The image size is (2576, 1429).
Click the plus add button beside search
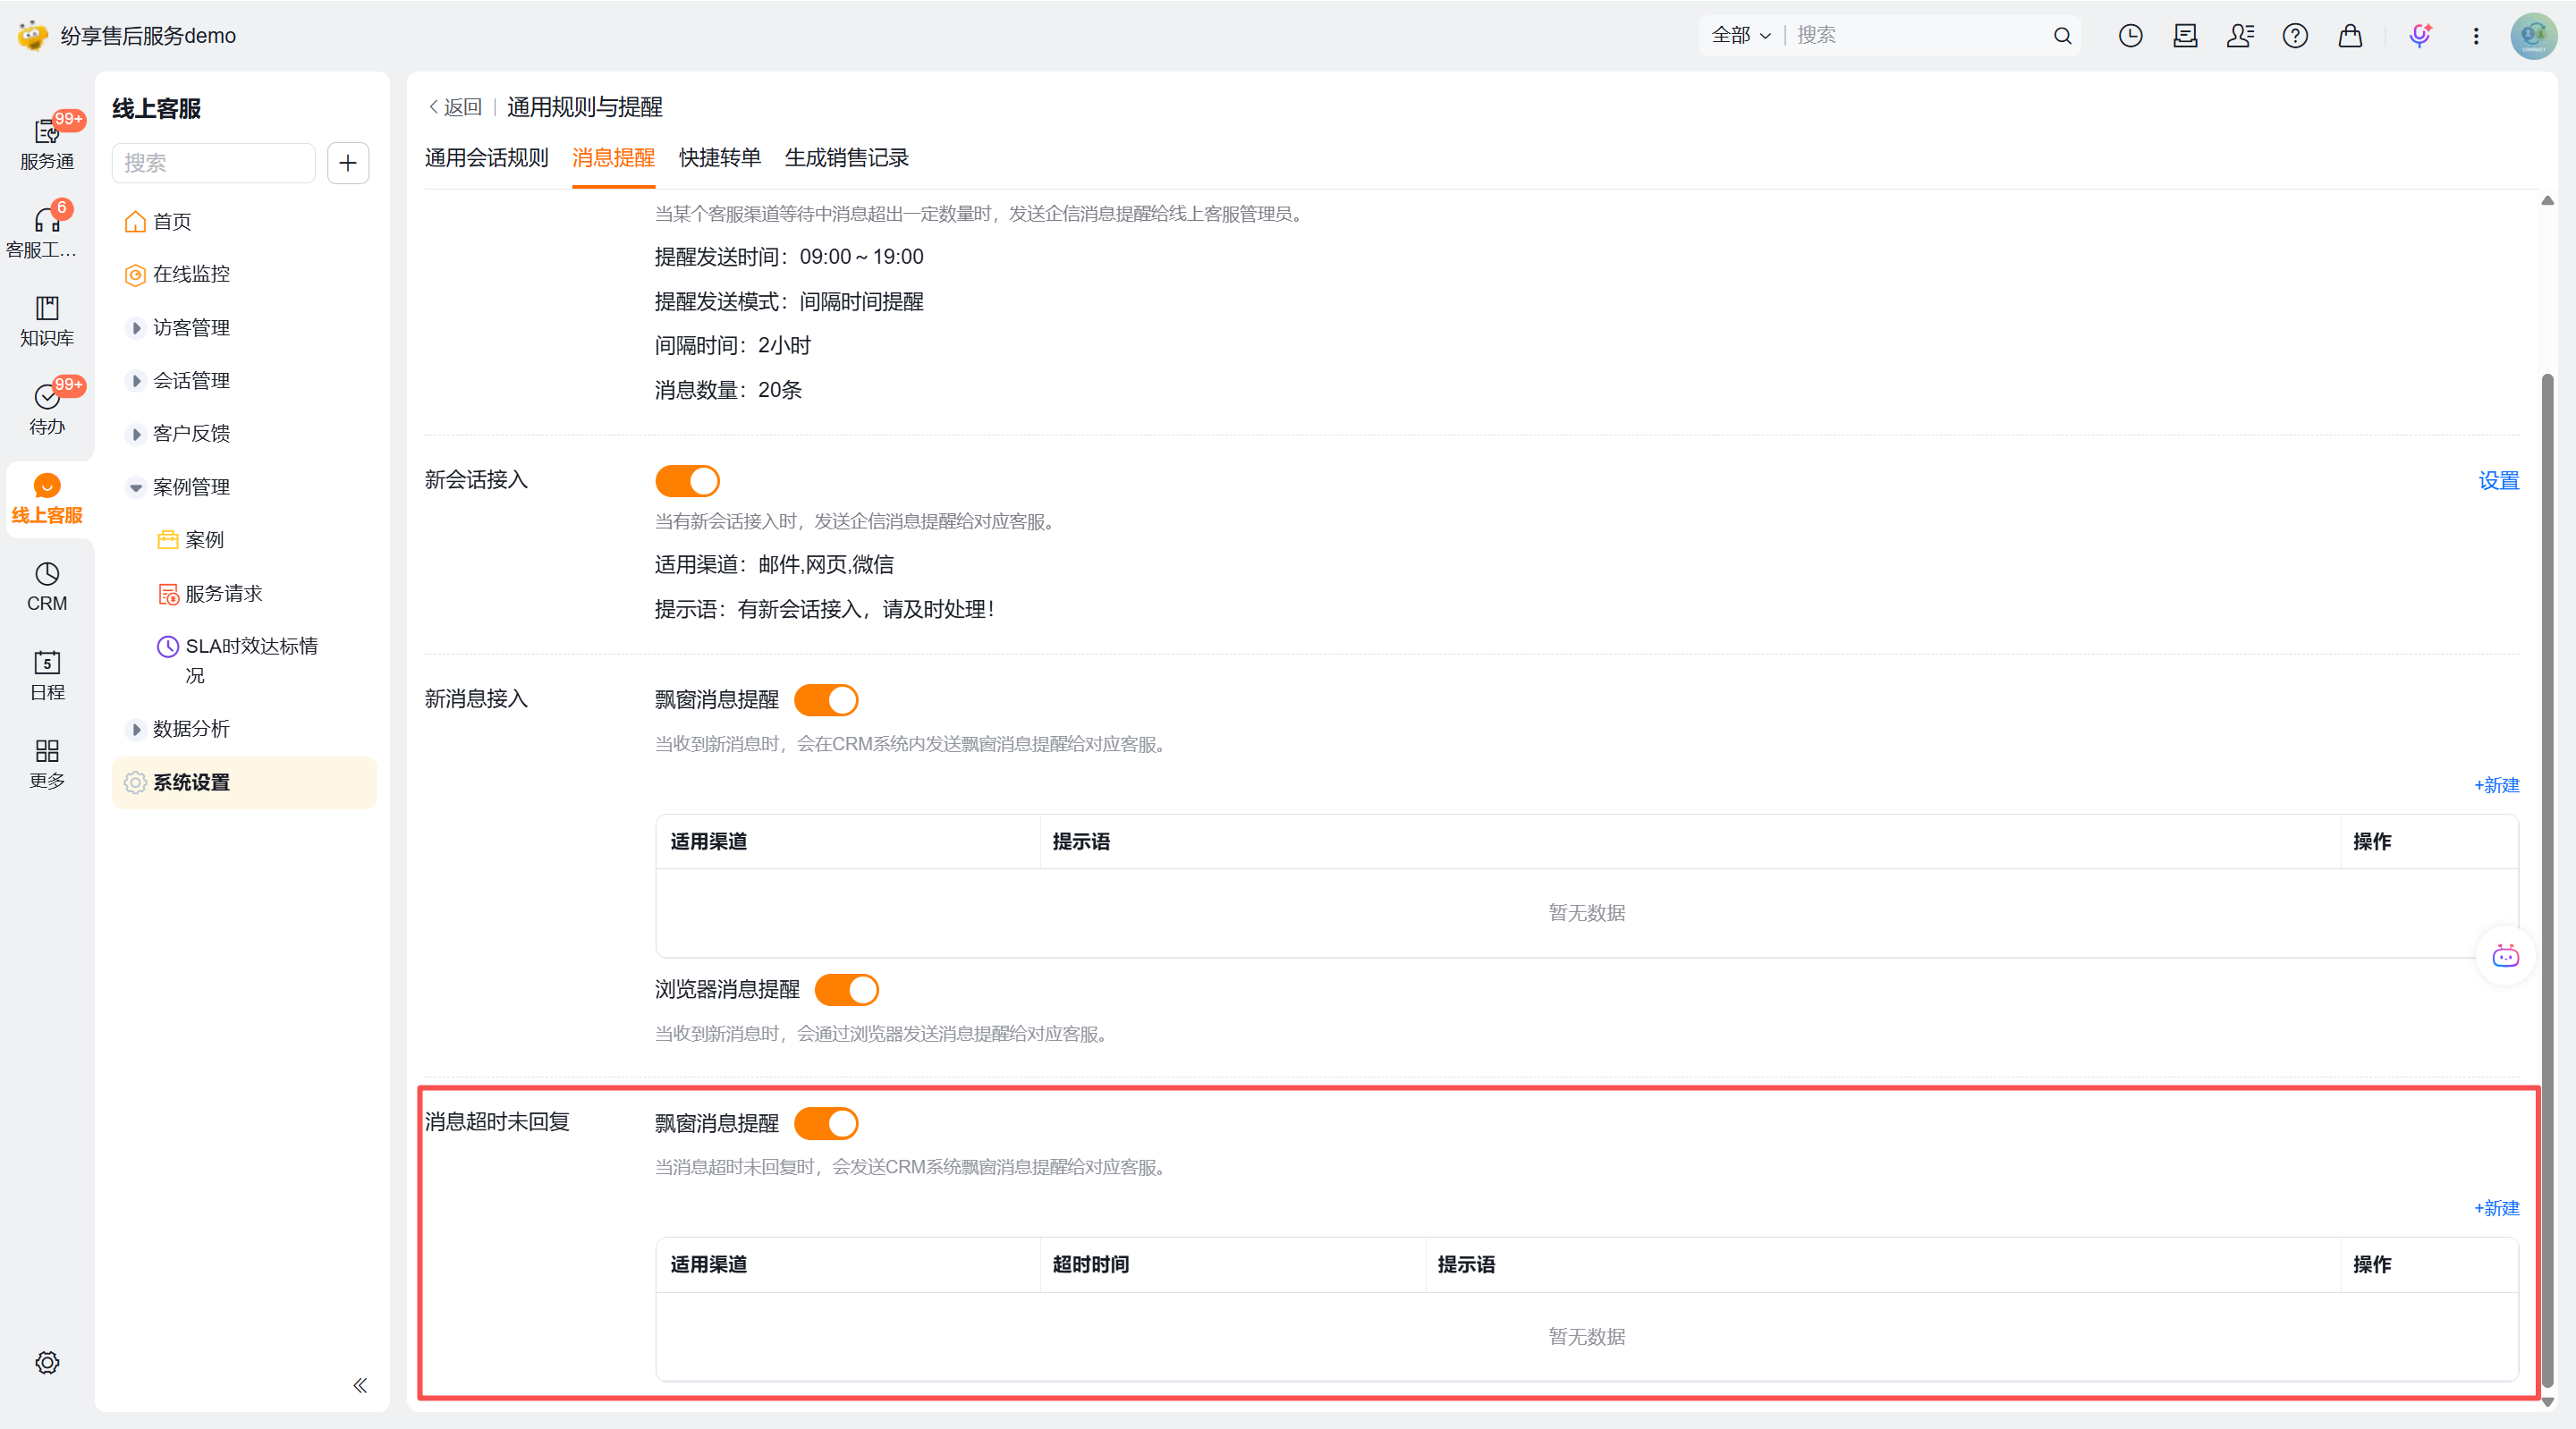348,163
